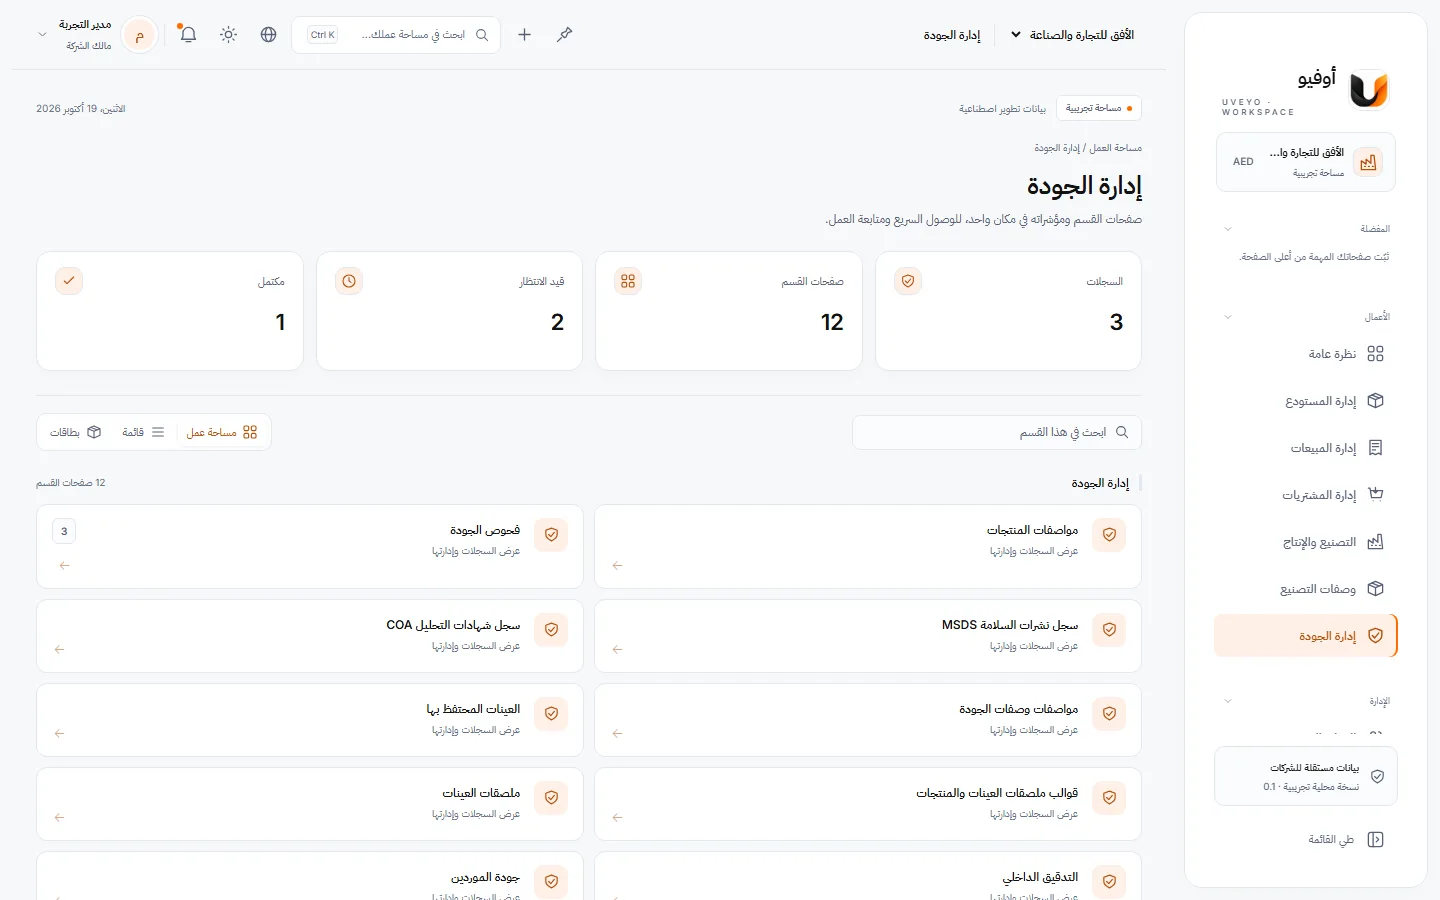This screenshot has width=1440, height=900.
Task: Focus the top search field with Ctrl K hint
Action: pyautogui.click(x=396, y=35)
